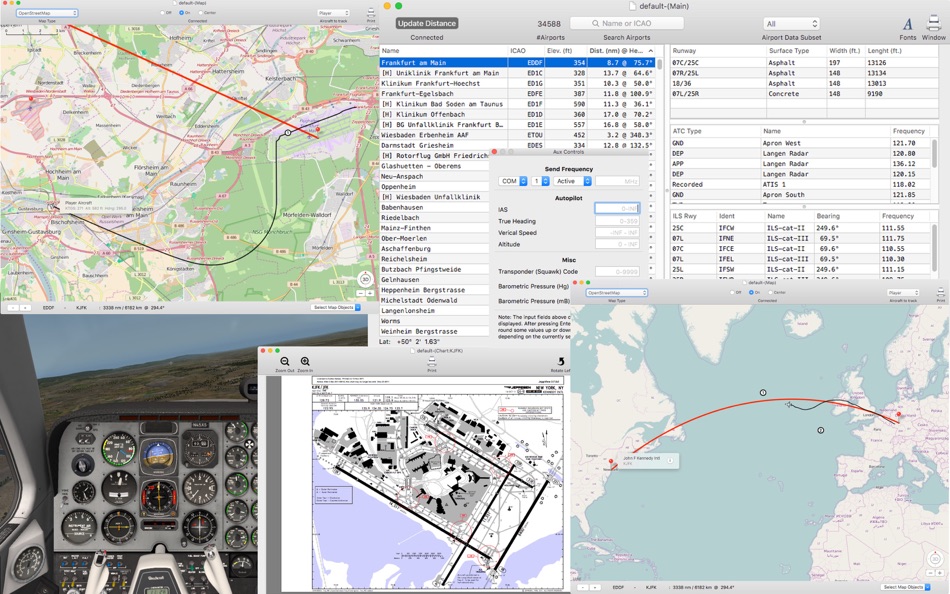The height and width of the screenshot is (594, 950).
Task: Click the info icon on the John F Kennedy Intl callout
Action: coord(671,461)
